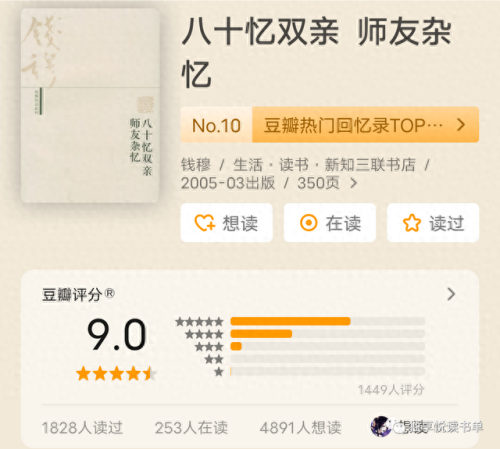Tap the 9.0 rating score
Image resolution: width=500 pixels, height=449 pixels.
click(117, 334)
